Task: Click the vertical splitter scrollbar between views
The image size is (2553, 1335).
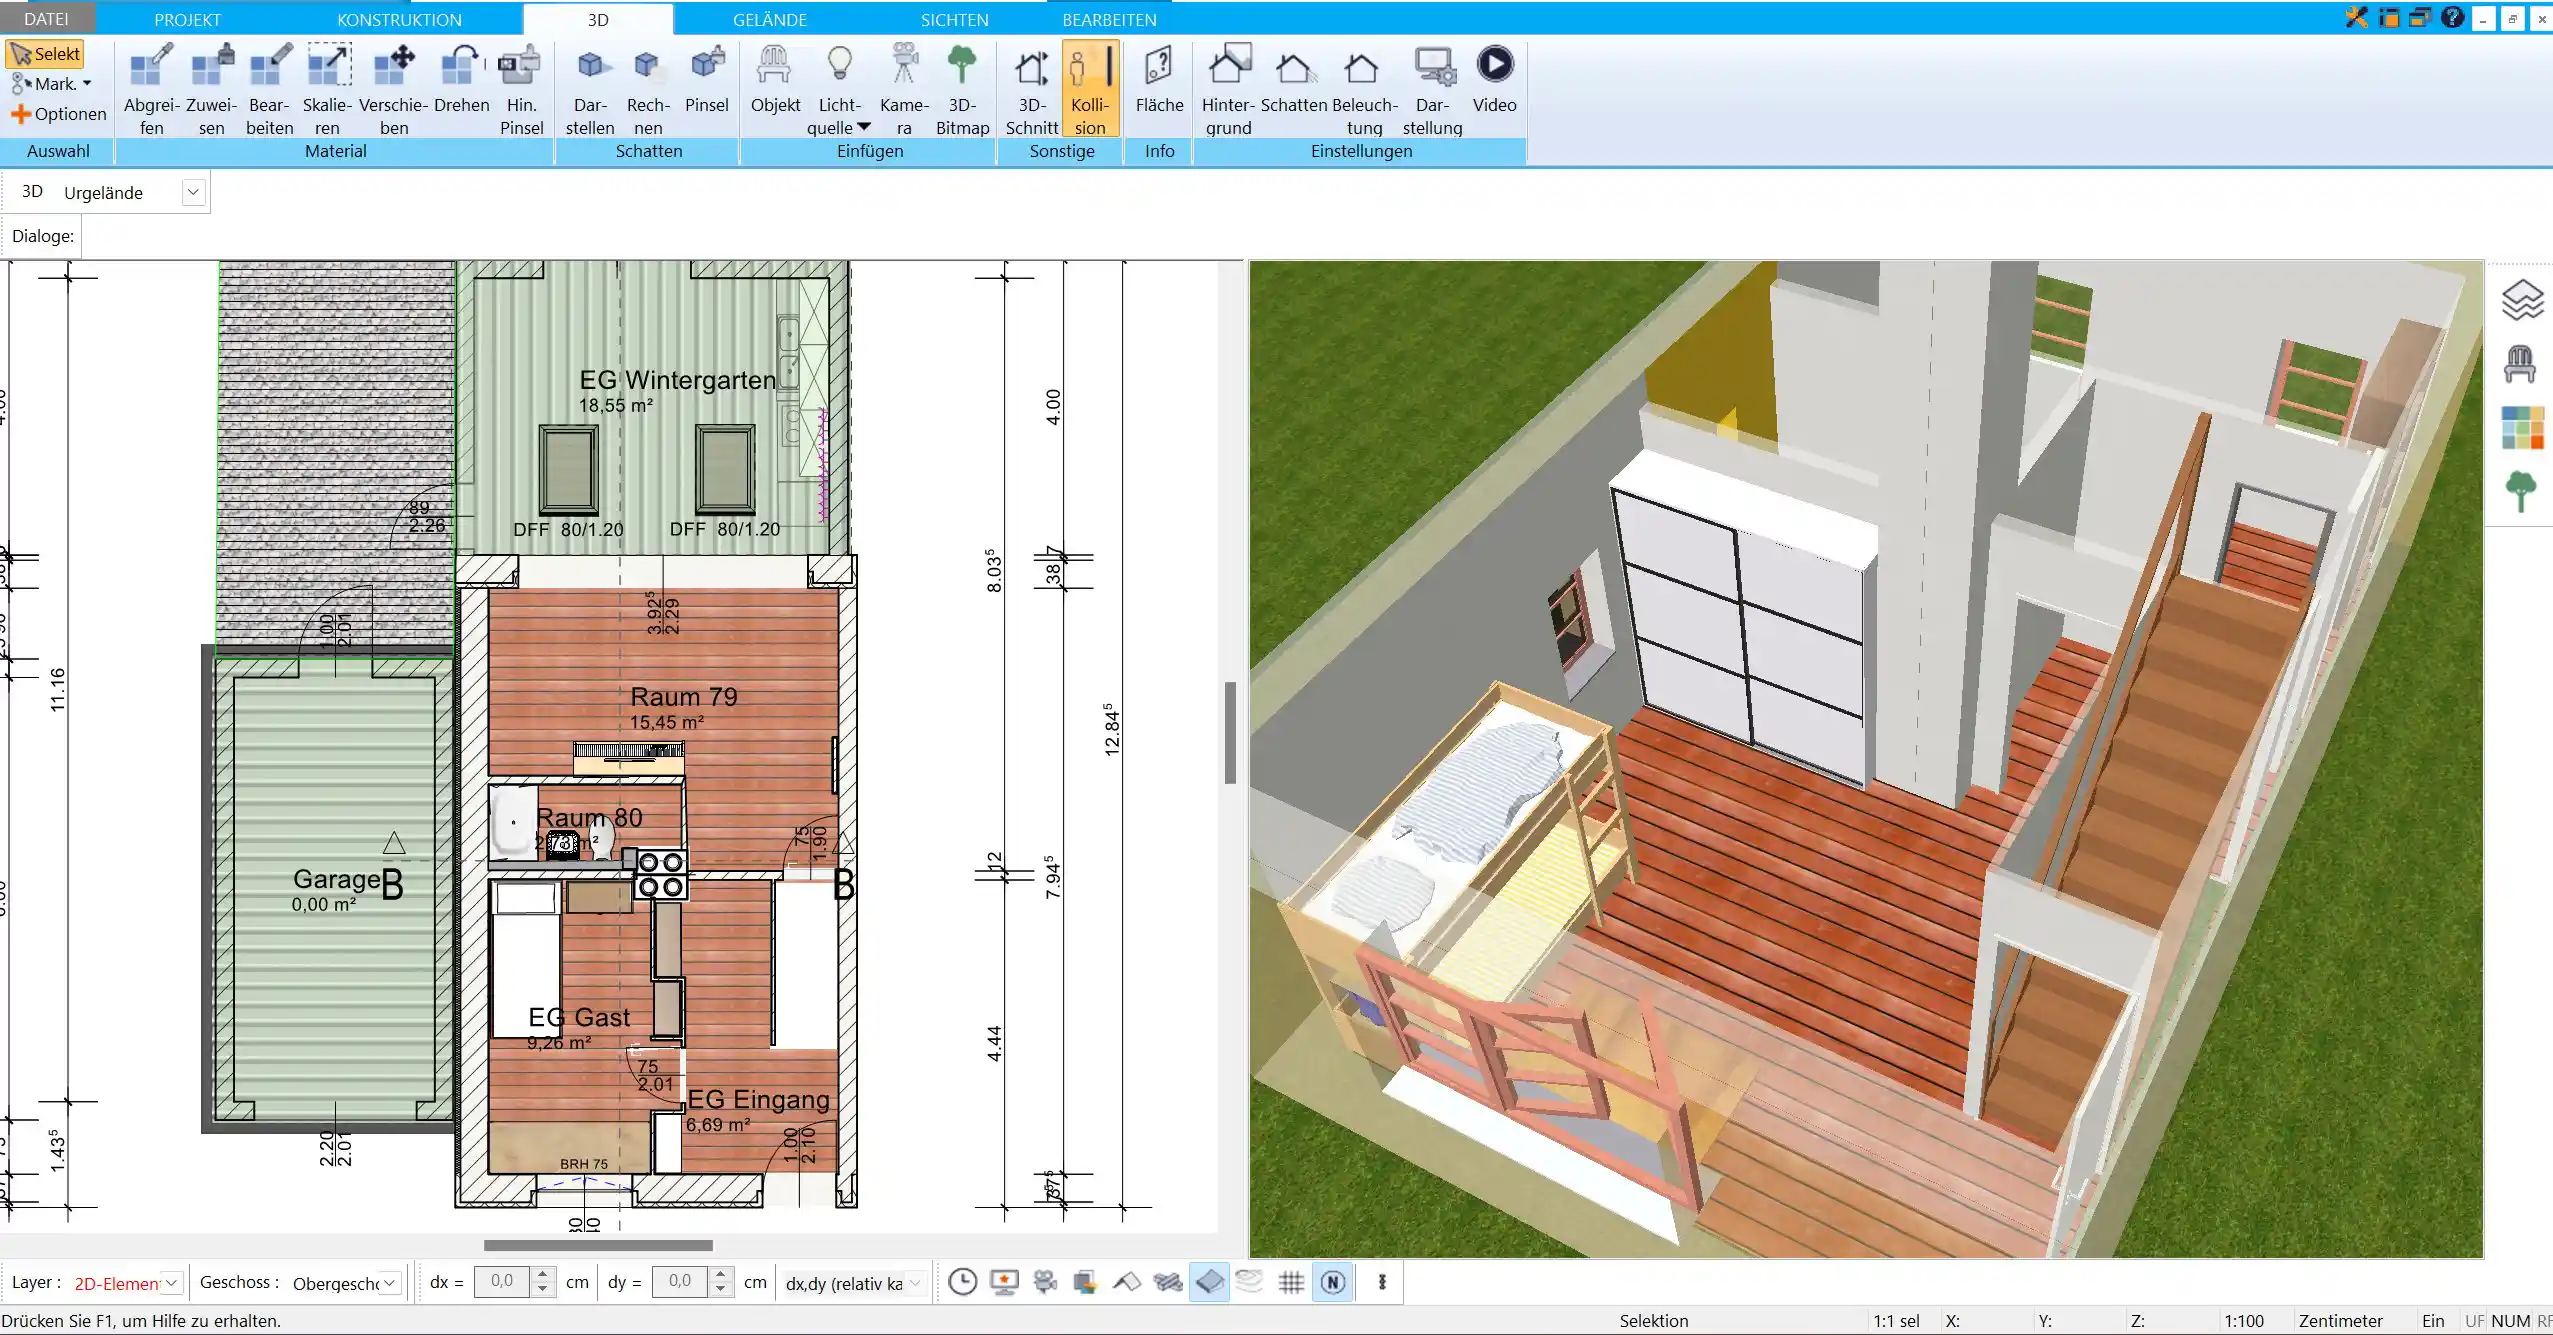Action: pyautogui.click(x=1231, y=732)
